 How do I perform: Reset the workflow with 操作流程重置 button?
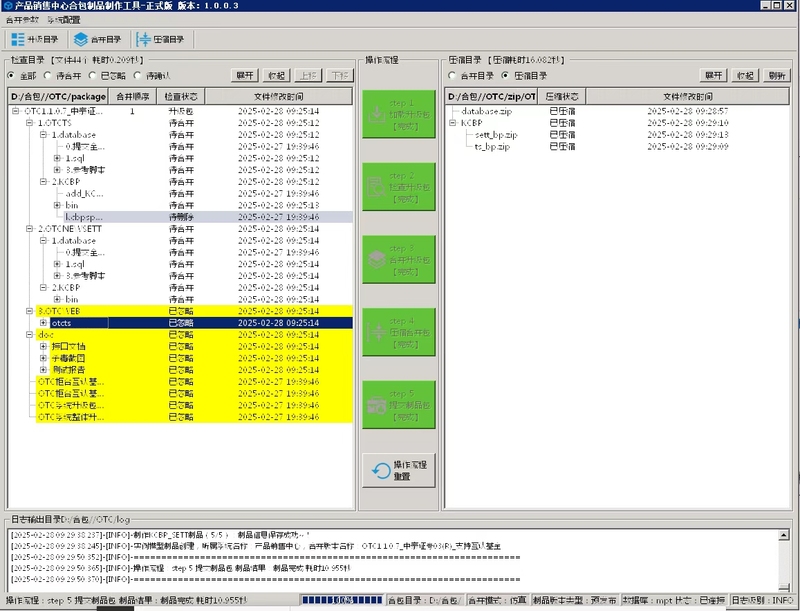click(399, 470)
